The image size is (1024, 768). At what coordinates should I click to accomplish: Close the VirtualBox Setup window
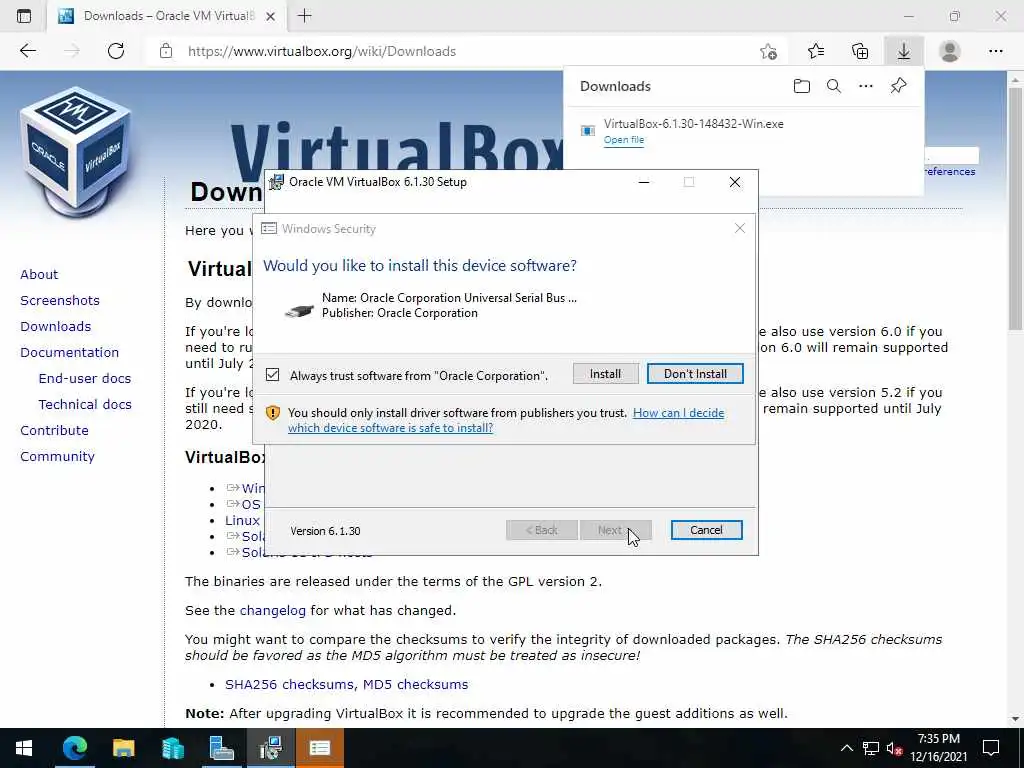(x=735, y=182)
